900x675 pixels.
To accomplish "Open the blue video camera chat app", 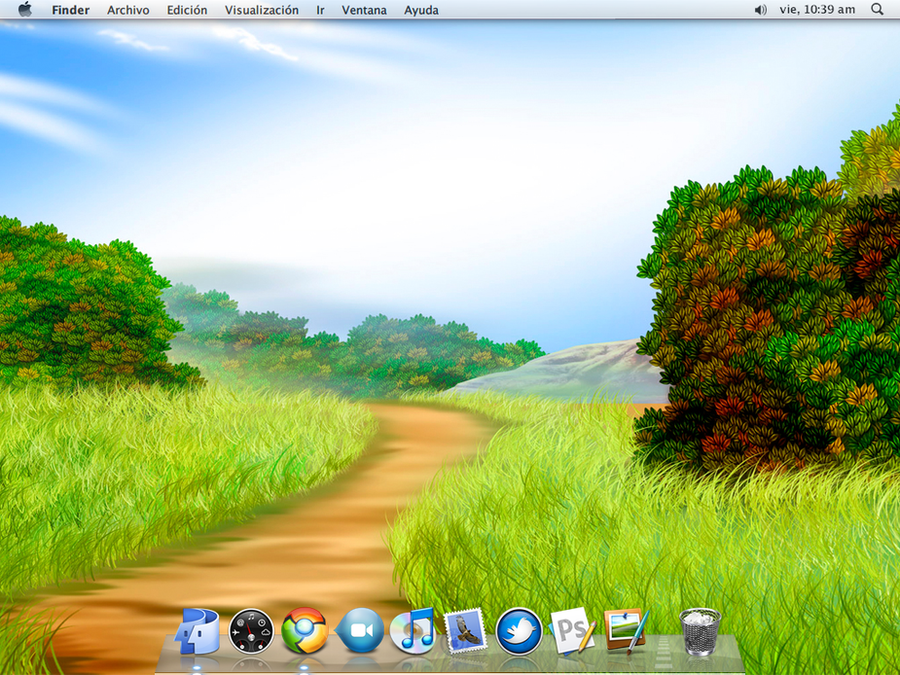I will (359, 631).
